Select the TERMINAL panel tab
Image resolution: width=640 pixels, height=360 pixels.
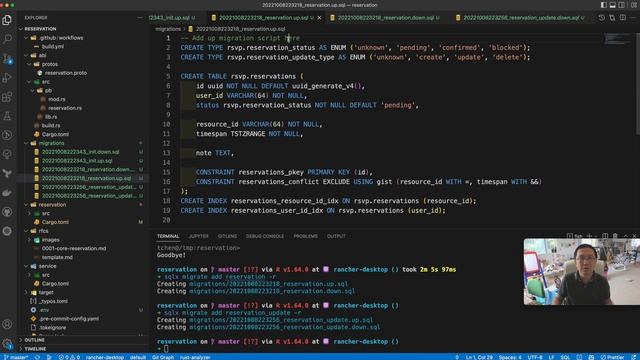pos(168,236)
